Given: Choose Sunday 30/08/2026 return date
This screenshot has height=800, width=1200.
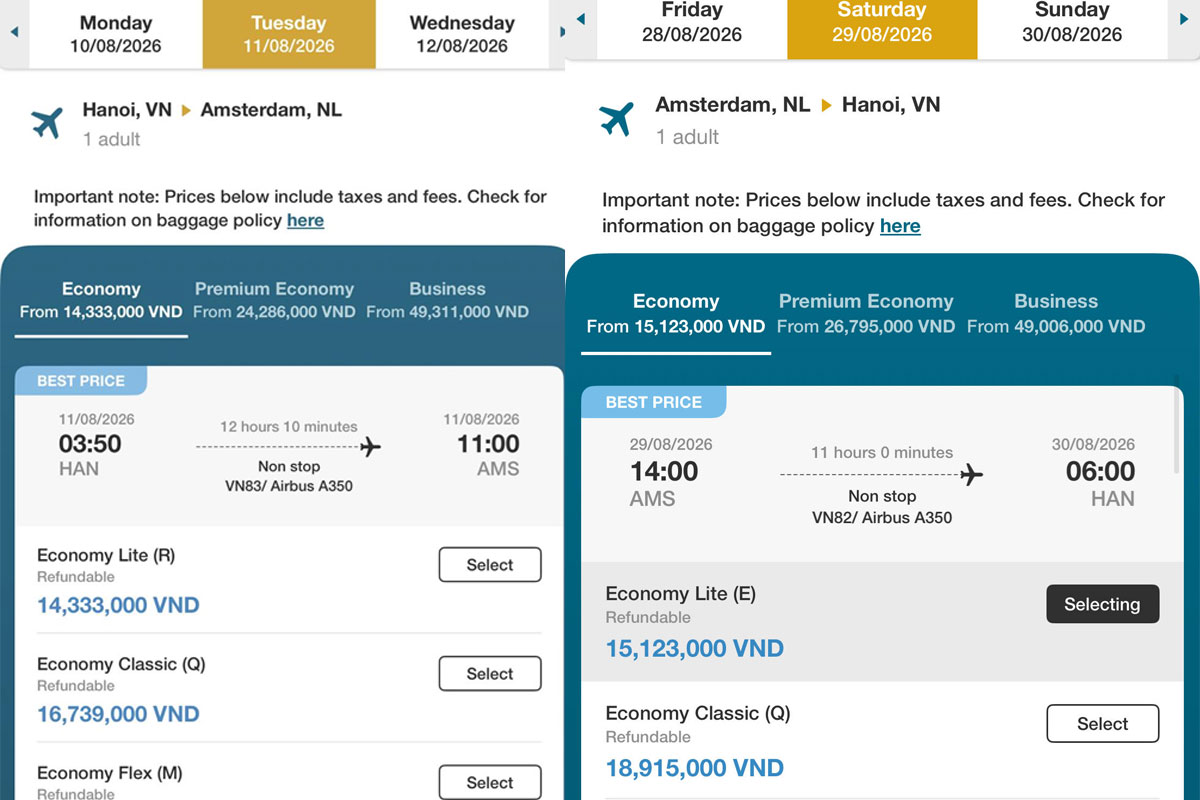Looking at the screenshot, I should pyautogui.click(x=1072, y=22).
